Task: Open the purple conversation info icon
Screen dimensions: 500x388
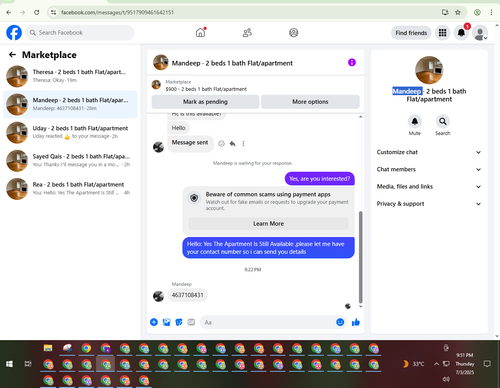Action: coord(352,62)
